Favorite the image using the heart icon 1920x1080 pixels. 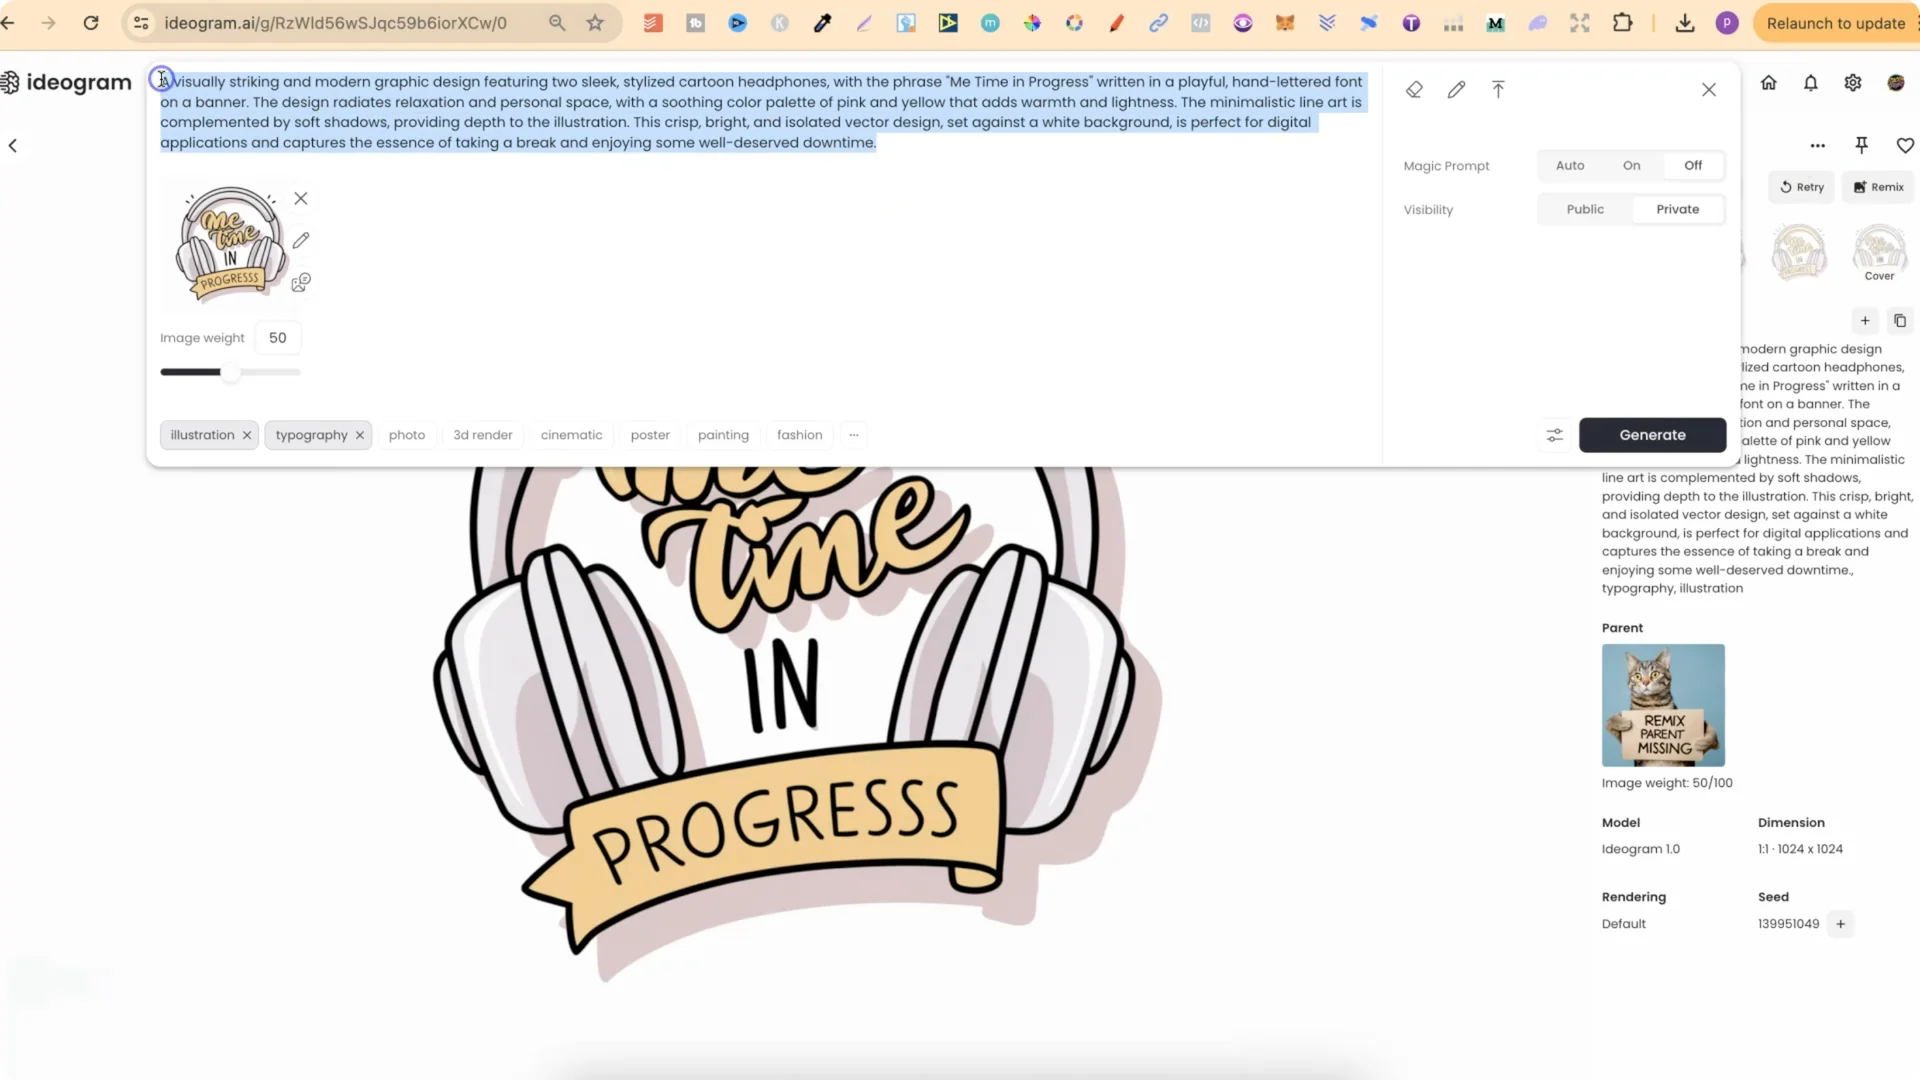1905,145
